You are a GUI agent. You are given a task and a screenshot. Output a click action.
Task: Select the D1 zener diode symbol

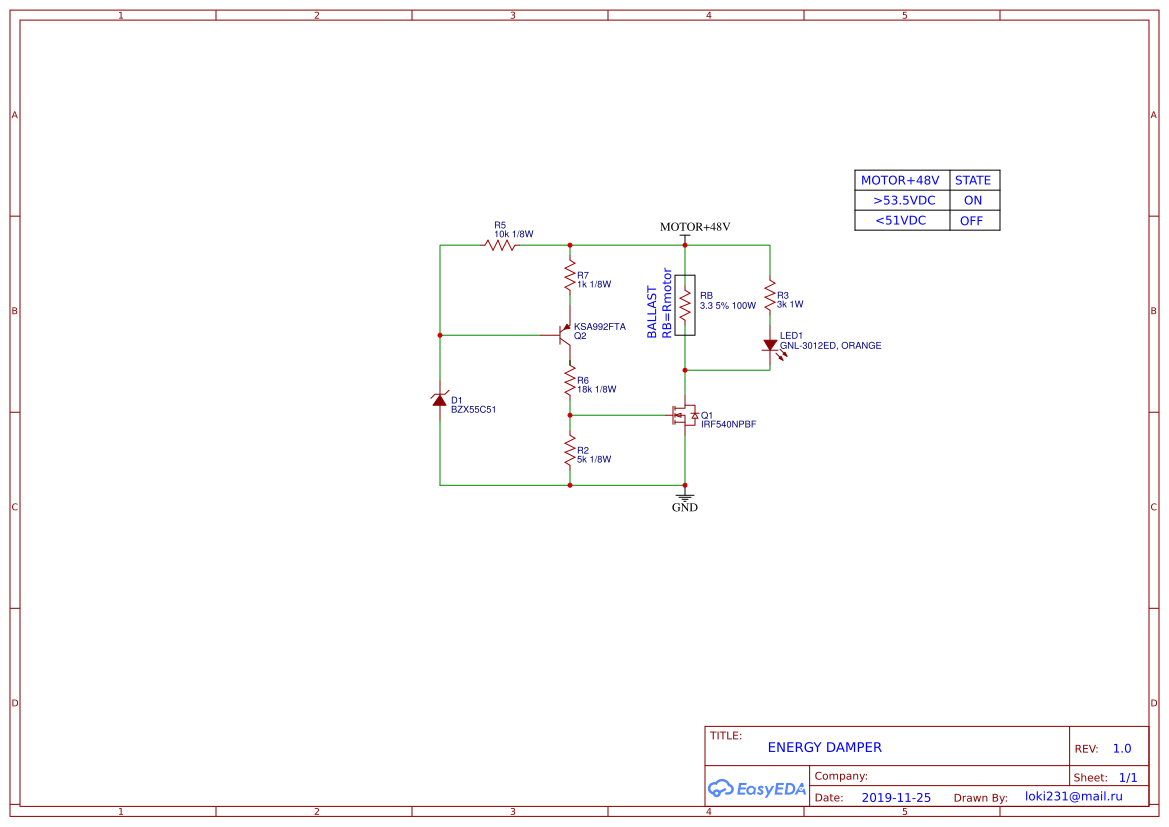pos(440,400)
